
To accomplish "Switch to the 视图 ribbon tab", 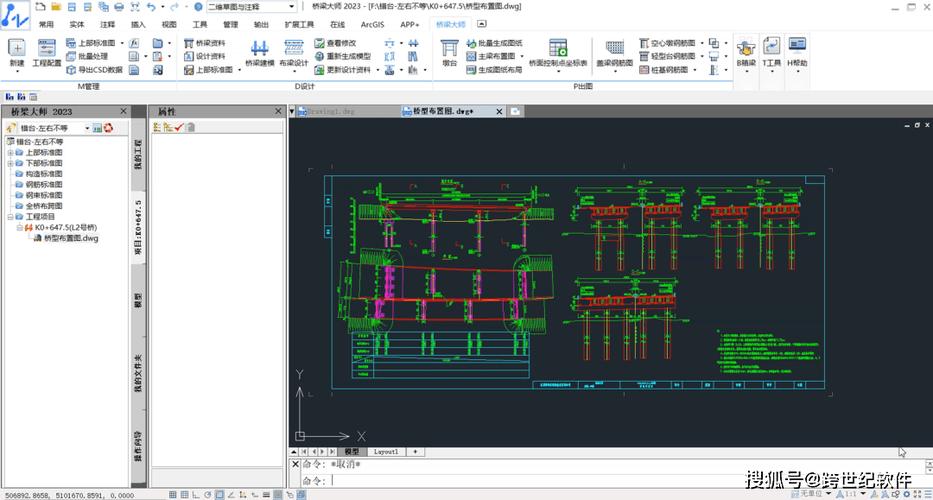I will point(169,24).
